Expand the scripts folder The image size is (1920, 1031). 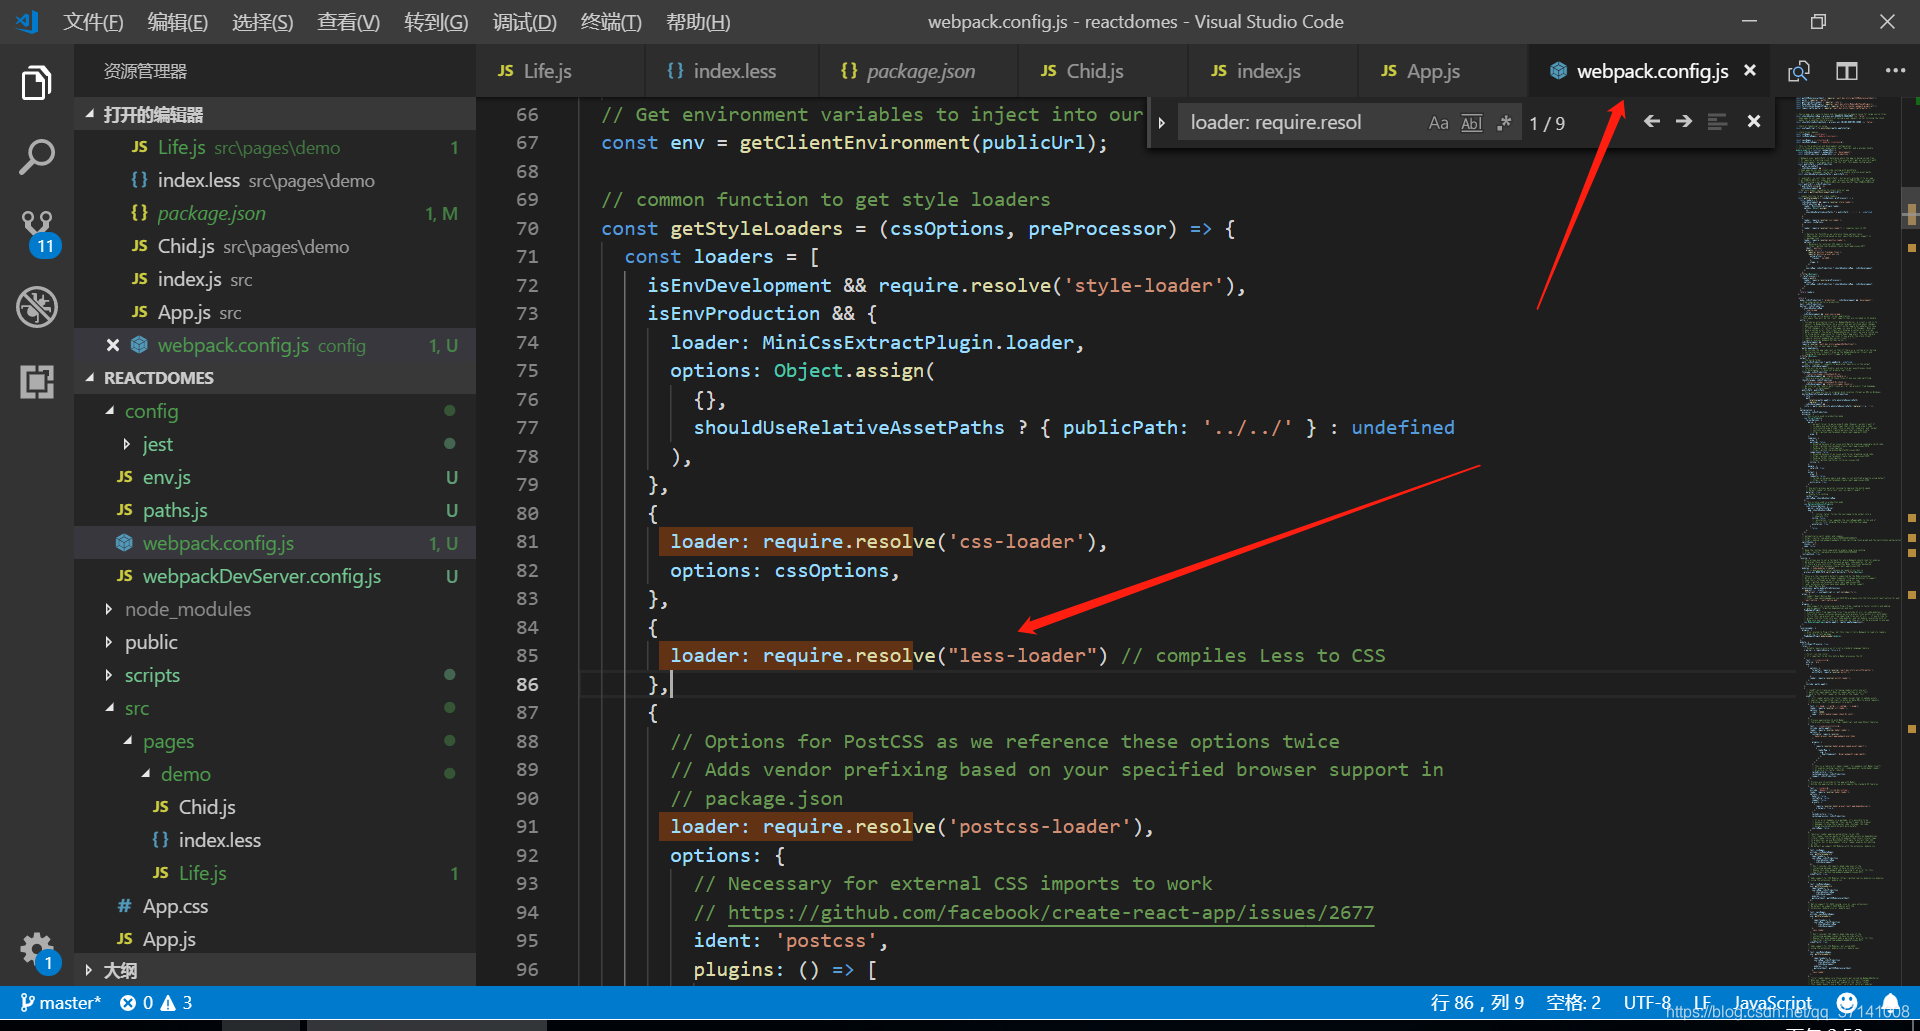[x=110, y=675]
